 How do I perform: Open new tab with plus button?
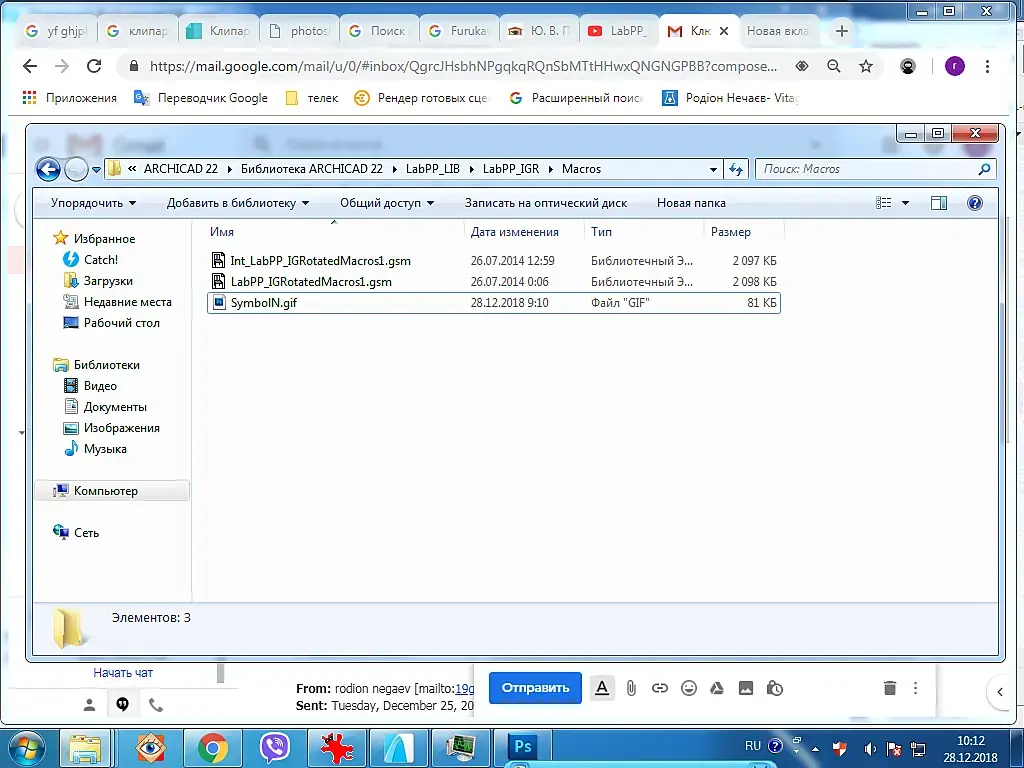point(842,31)
